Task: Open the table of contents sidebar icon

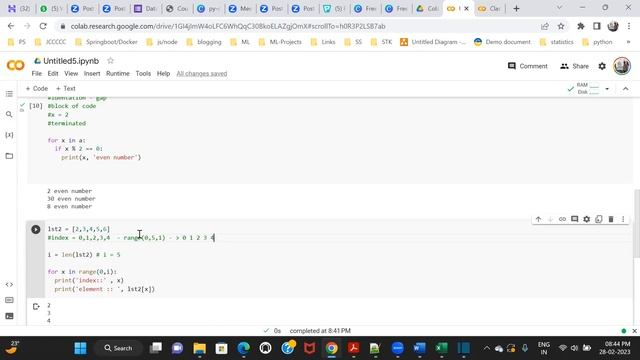Action: (9, 94)
